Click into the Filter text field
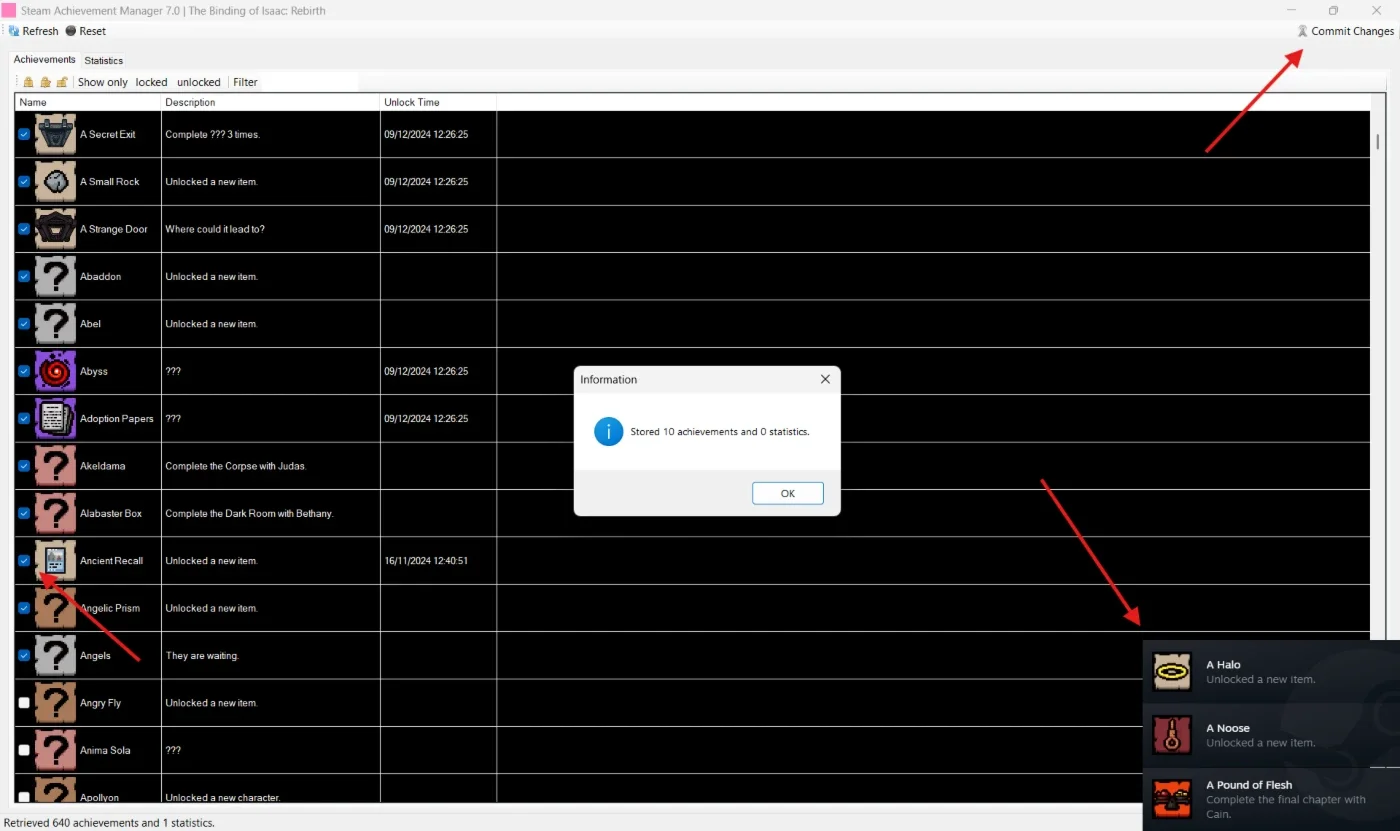This screenshot has width=1400, height=831. [x=308, y=82]
